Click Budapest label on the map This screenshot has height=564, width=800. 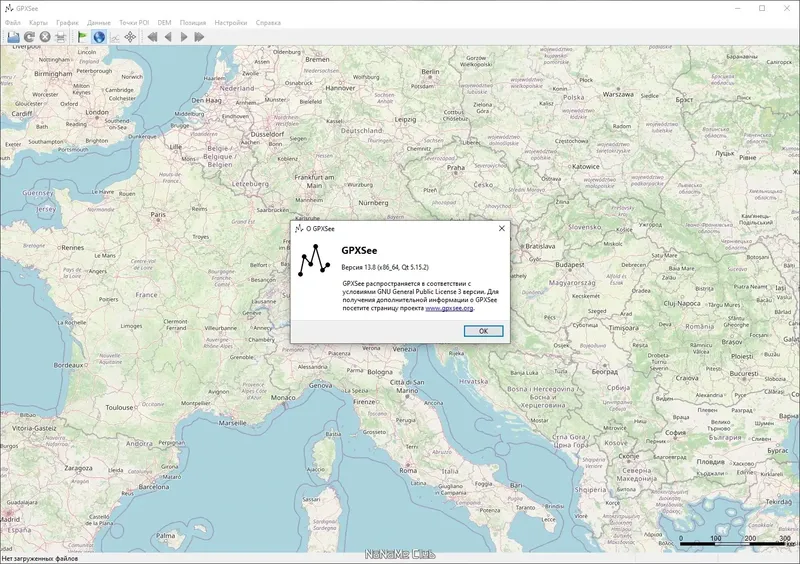(x=570, y=264)
